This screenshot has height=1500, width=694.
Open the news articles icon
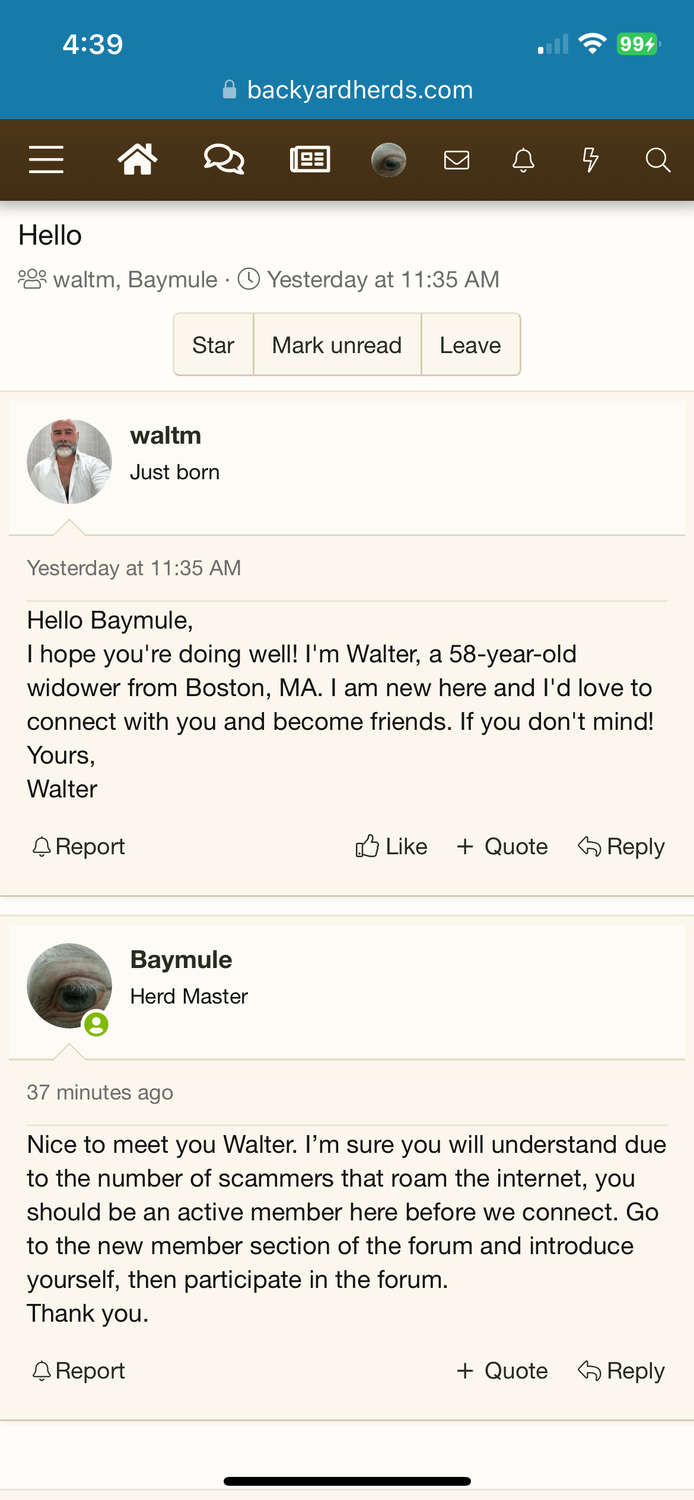pyautogui.click(x=310, y=160)
